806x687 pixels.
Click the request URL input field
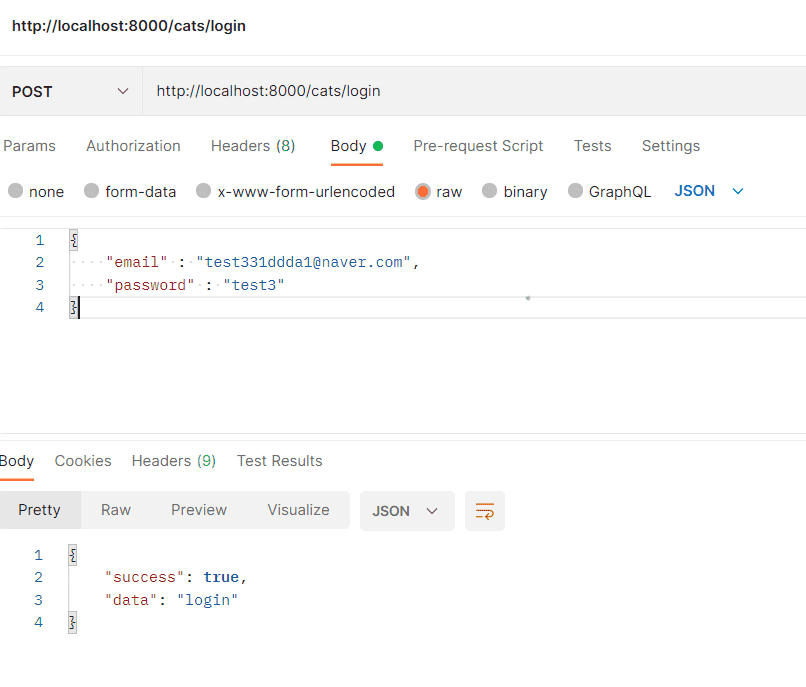click(x=474, y=91)
